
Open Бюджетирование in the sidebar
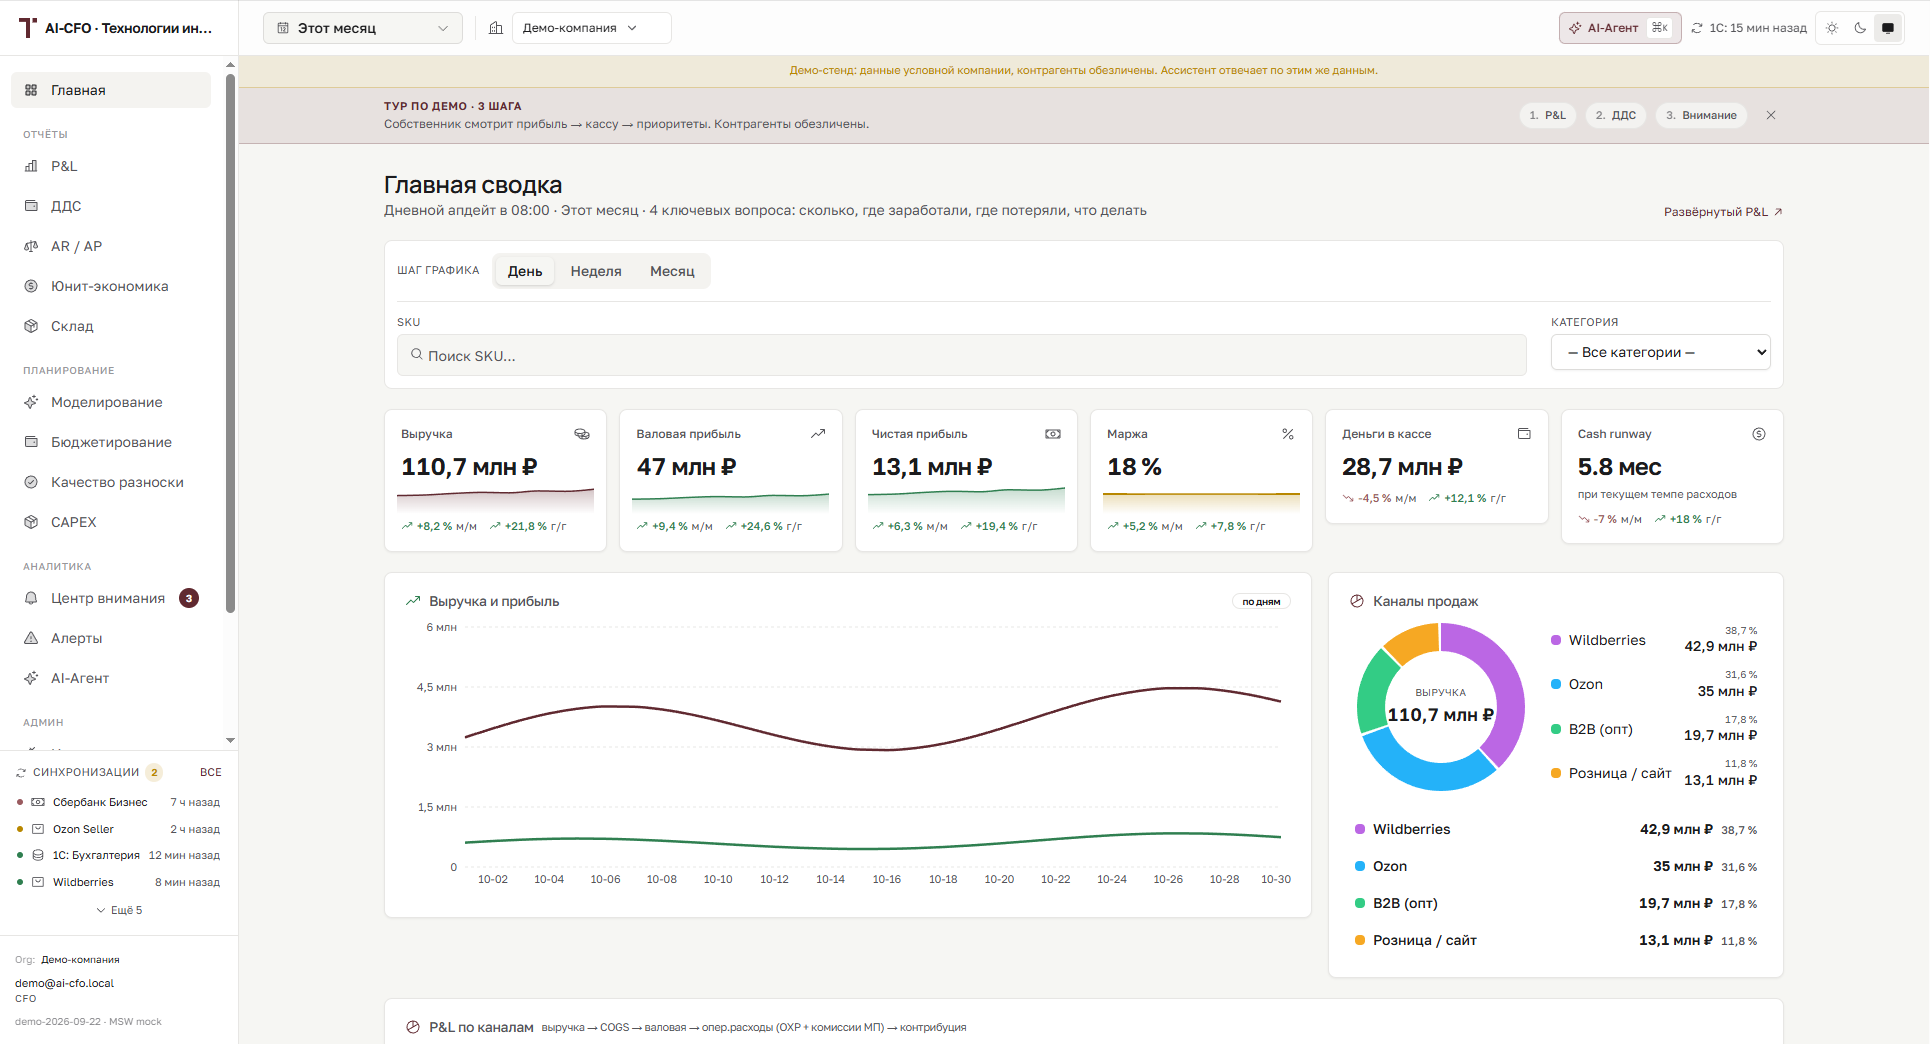[x=111, y=442]
